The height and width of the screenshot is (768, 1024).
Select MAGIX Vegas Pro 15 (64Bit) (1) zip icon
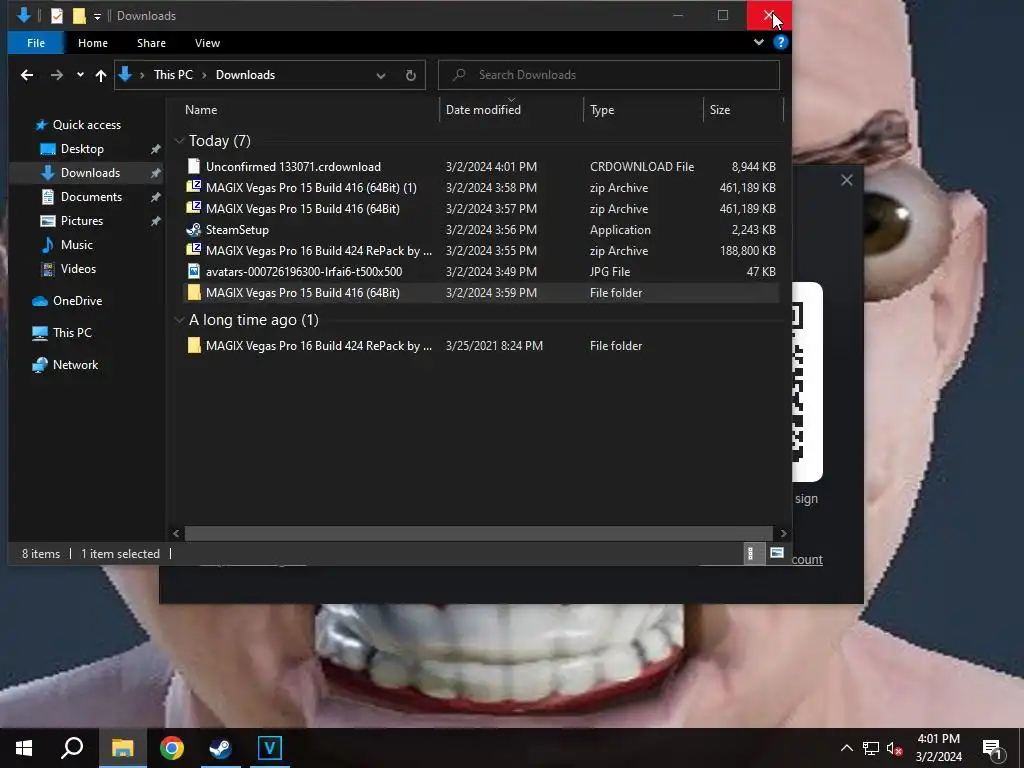193,187
